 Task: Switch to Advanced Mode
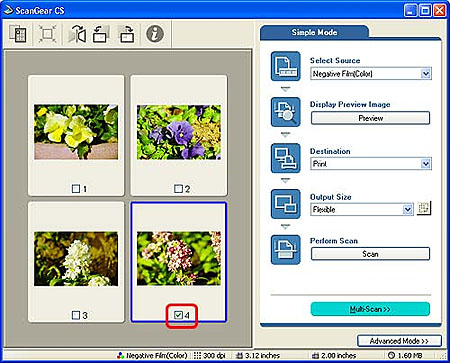tap(399, 341)
